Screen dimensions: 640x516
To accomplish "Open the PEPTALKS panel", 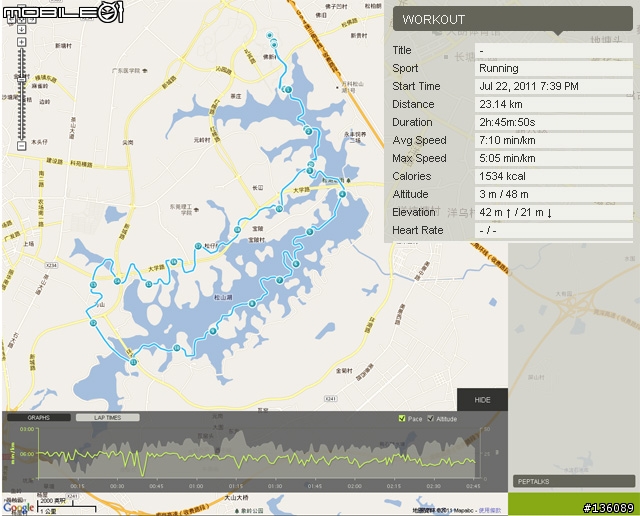I will click(x=573, y=481).
